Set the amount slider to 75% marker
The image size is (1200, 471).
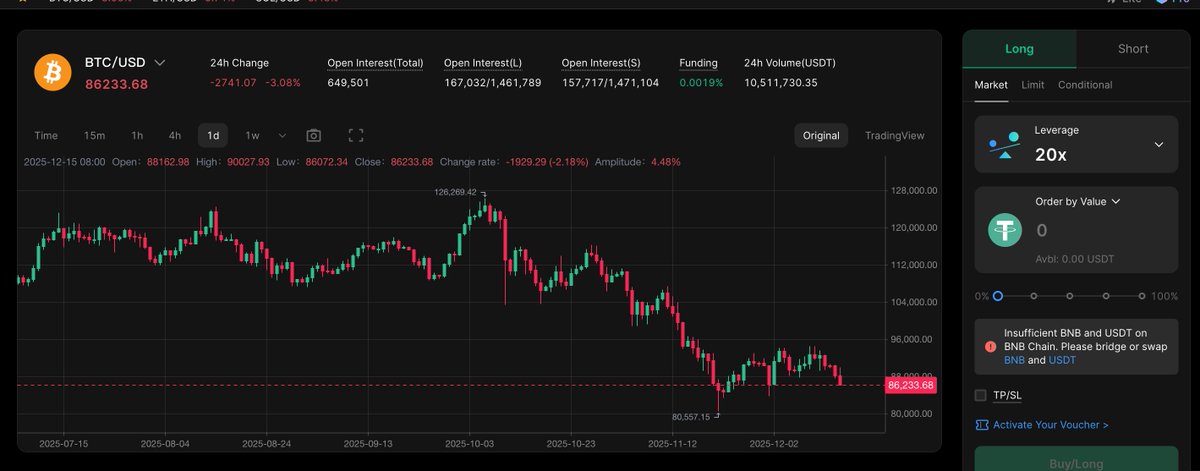(x=1106, y=296)
